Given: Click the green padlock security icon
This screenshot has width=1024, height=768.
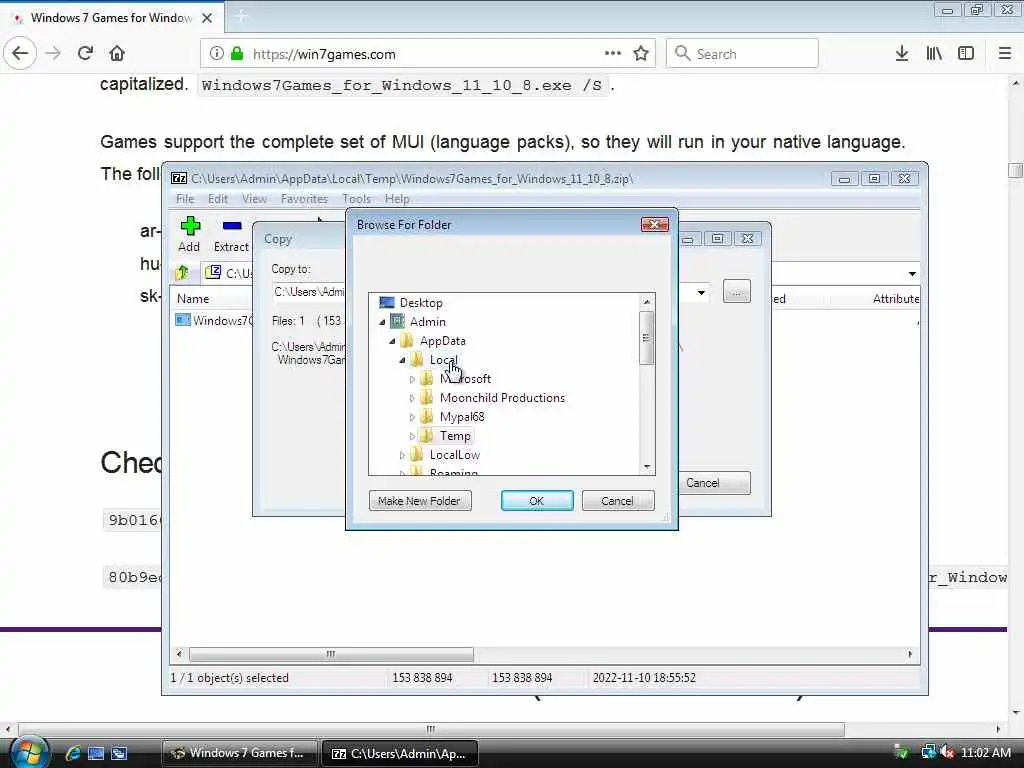Looking at the screenshot, I should (x=237, y=54).
